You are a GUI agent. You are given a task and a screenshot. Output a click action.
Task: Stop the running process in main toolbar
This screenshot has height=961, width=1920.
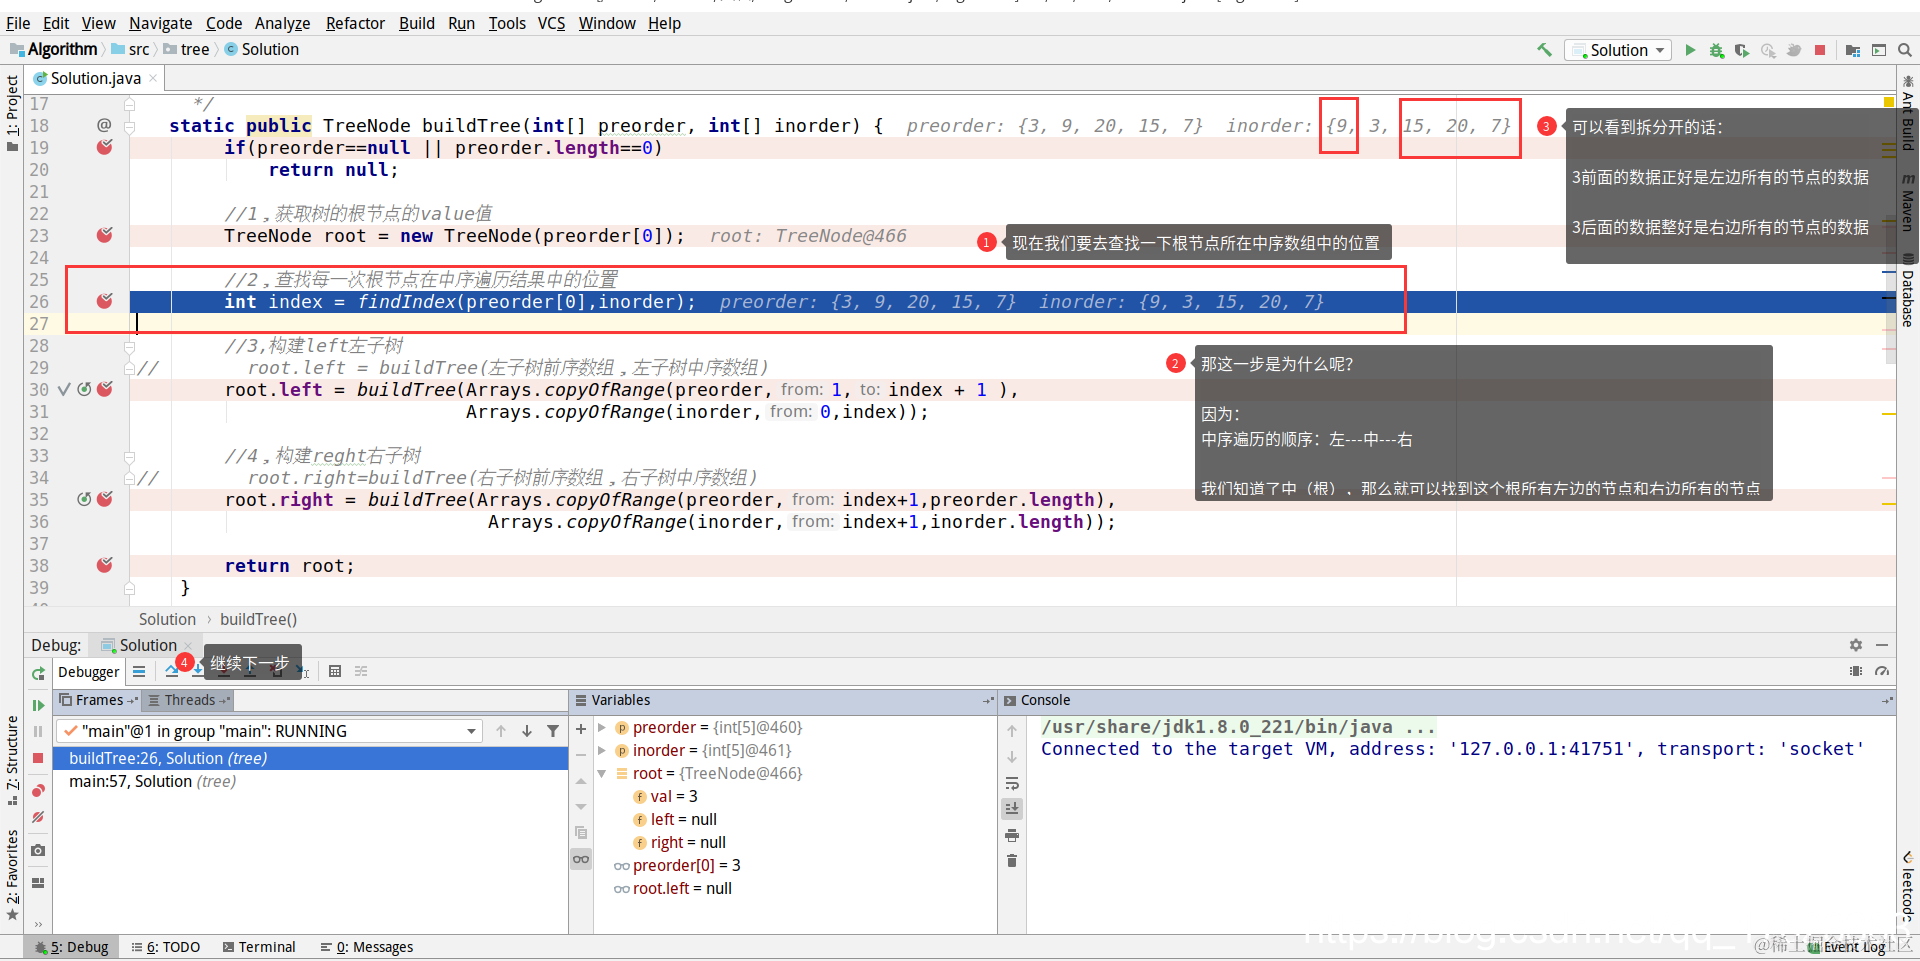[1820, 50]
